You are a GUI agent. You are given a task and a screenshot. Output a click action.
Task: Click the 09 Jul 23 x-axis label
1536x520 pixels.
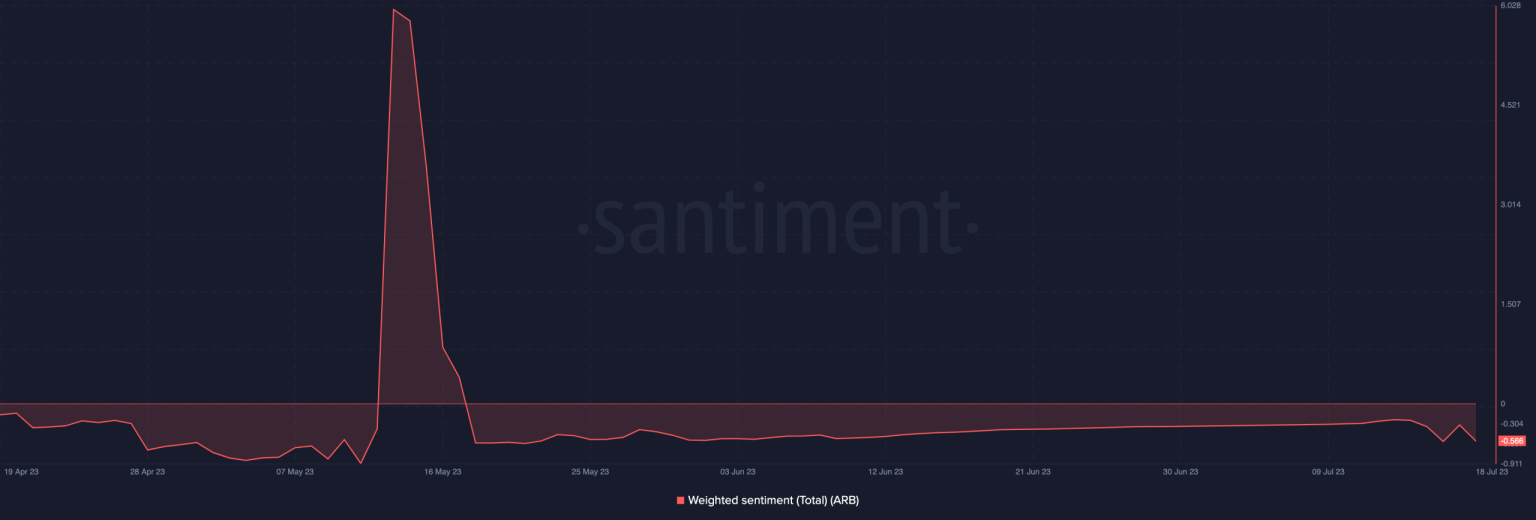[x=1328, y=471]
